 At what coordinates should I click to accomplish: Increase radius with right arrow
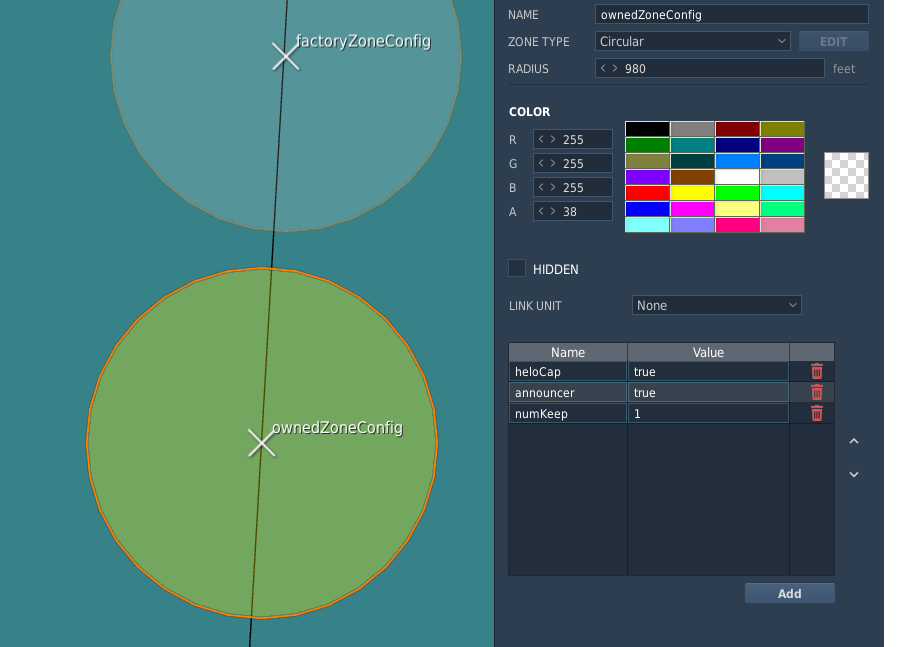tap(615, 68)
